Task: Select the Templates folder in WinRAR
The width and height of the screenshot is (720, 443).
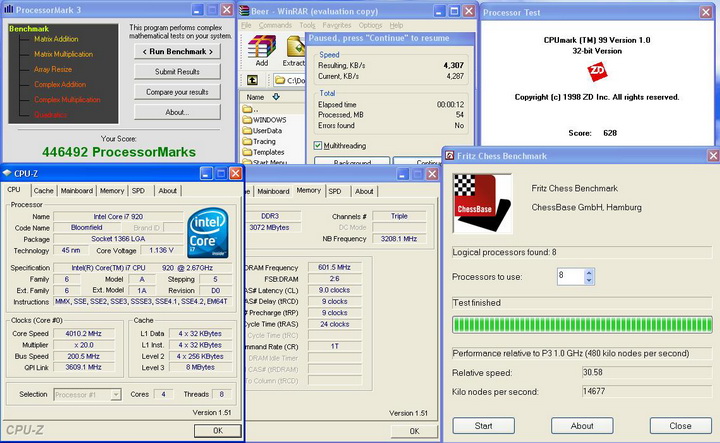Action: (x=264, y=152)
